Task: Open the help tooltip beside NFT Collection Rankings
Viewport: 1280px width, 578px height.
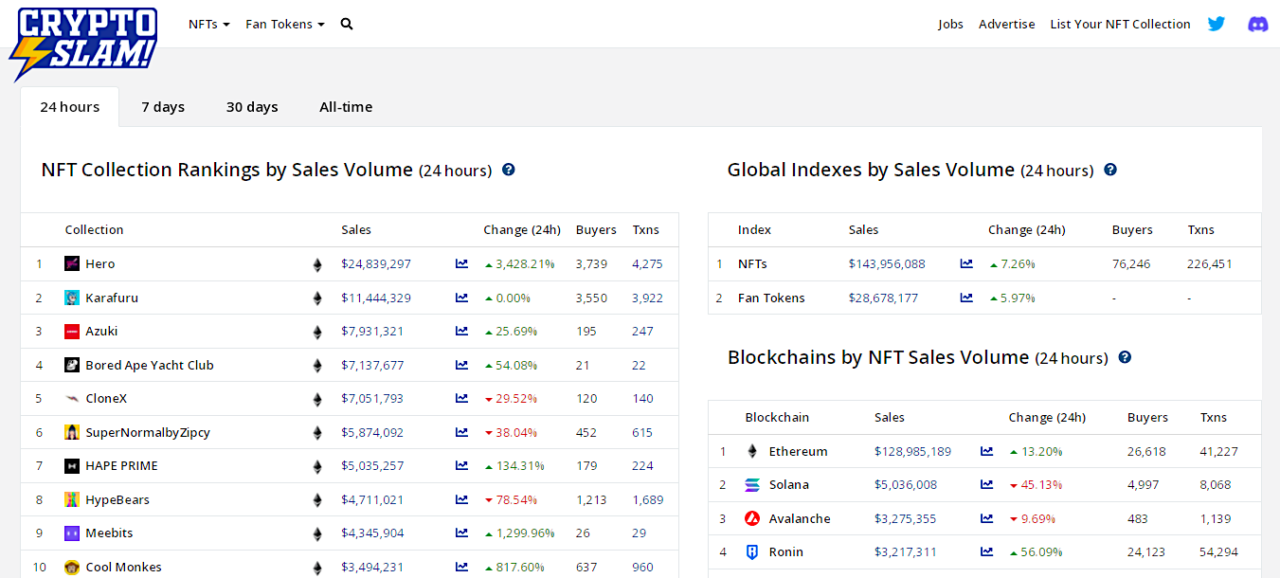Action: [x=508, y=170]
